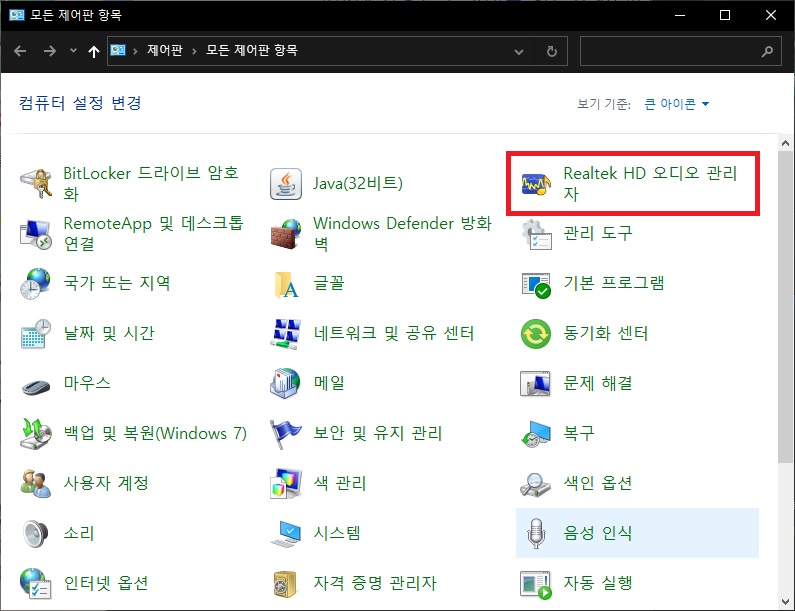Open 네트워크 및 공유 센터 icon
The height and width of the screenshot is (611, 795).
pyautogui.click(x=285, y=334)
